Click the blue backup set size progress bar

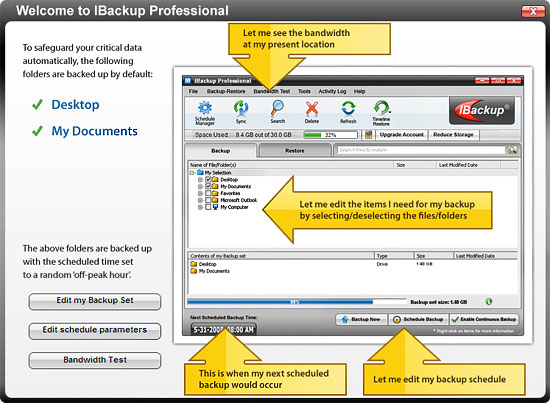pos(296,302)
